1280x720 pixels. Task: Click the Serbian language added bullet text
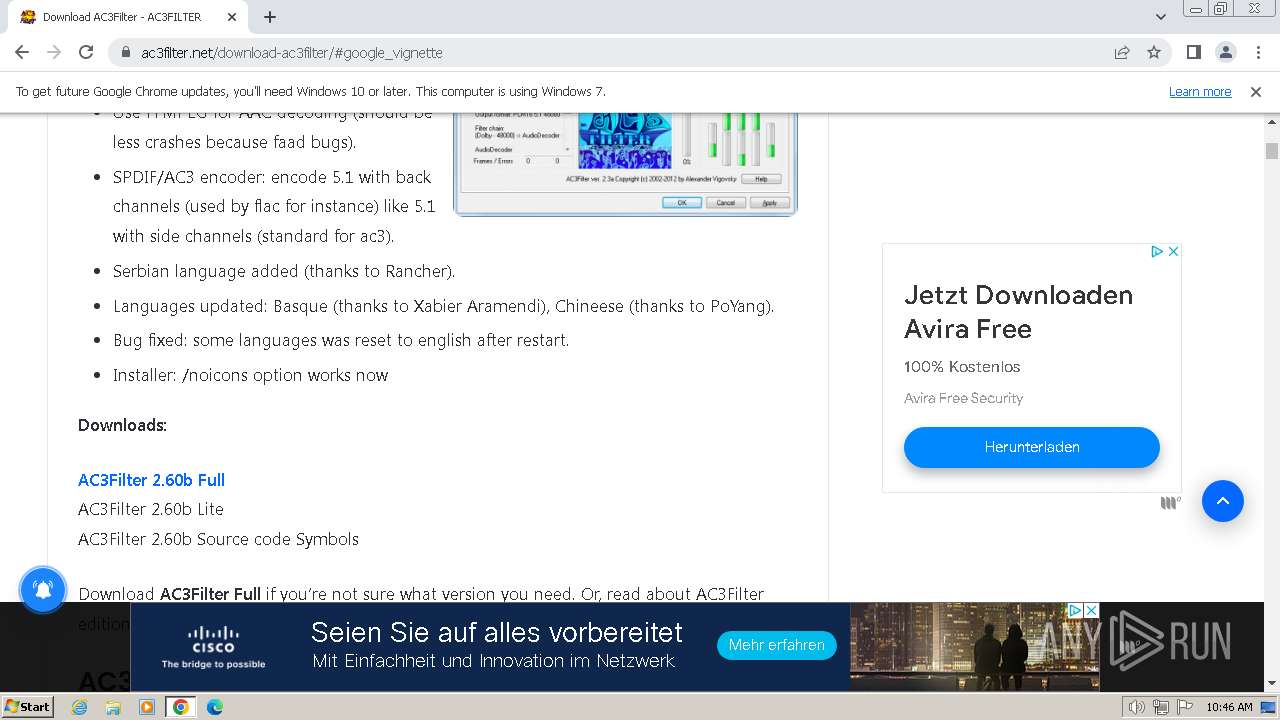284,271
